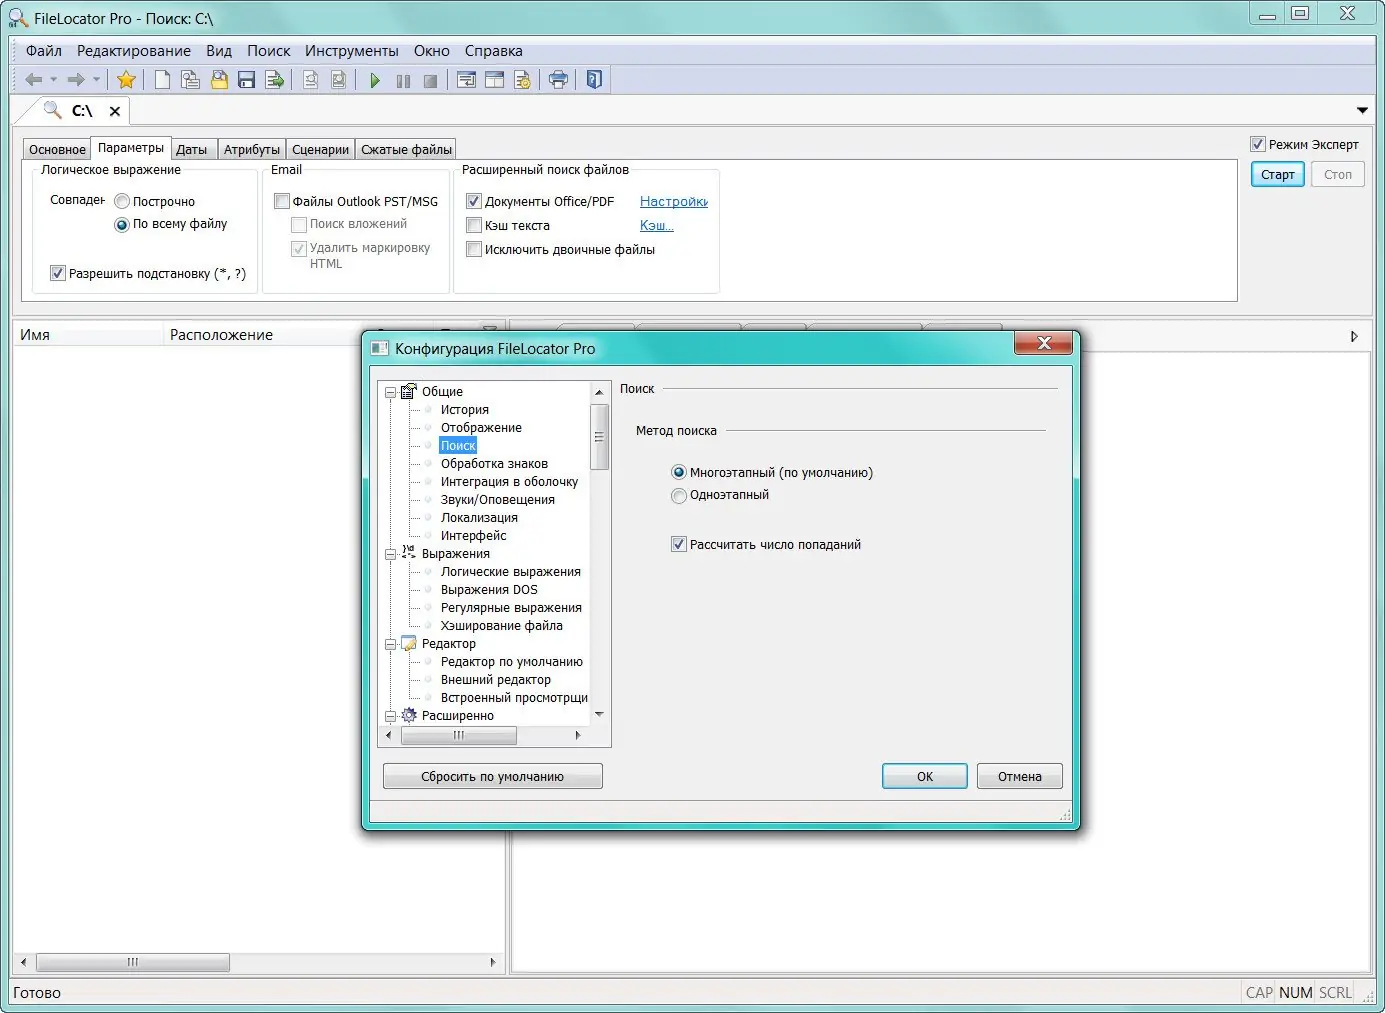
Task: Open the Инструменты menu
Action: tap(352, 51)
